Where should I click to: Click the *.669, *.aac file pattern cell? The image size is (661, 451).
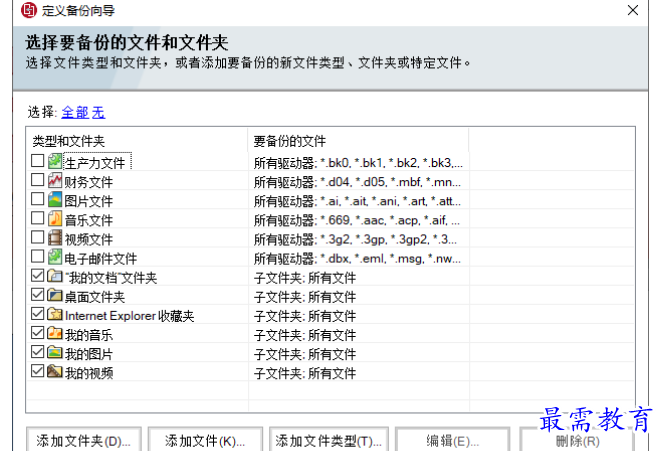[357, 220]
